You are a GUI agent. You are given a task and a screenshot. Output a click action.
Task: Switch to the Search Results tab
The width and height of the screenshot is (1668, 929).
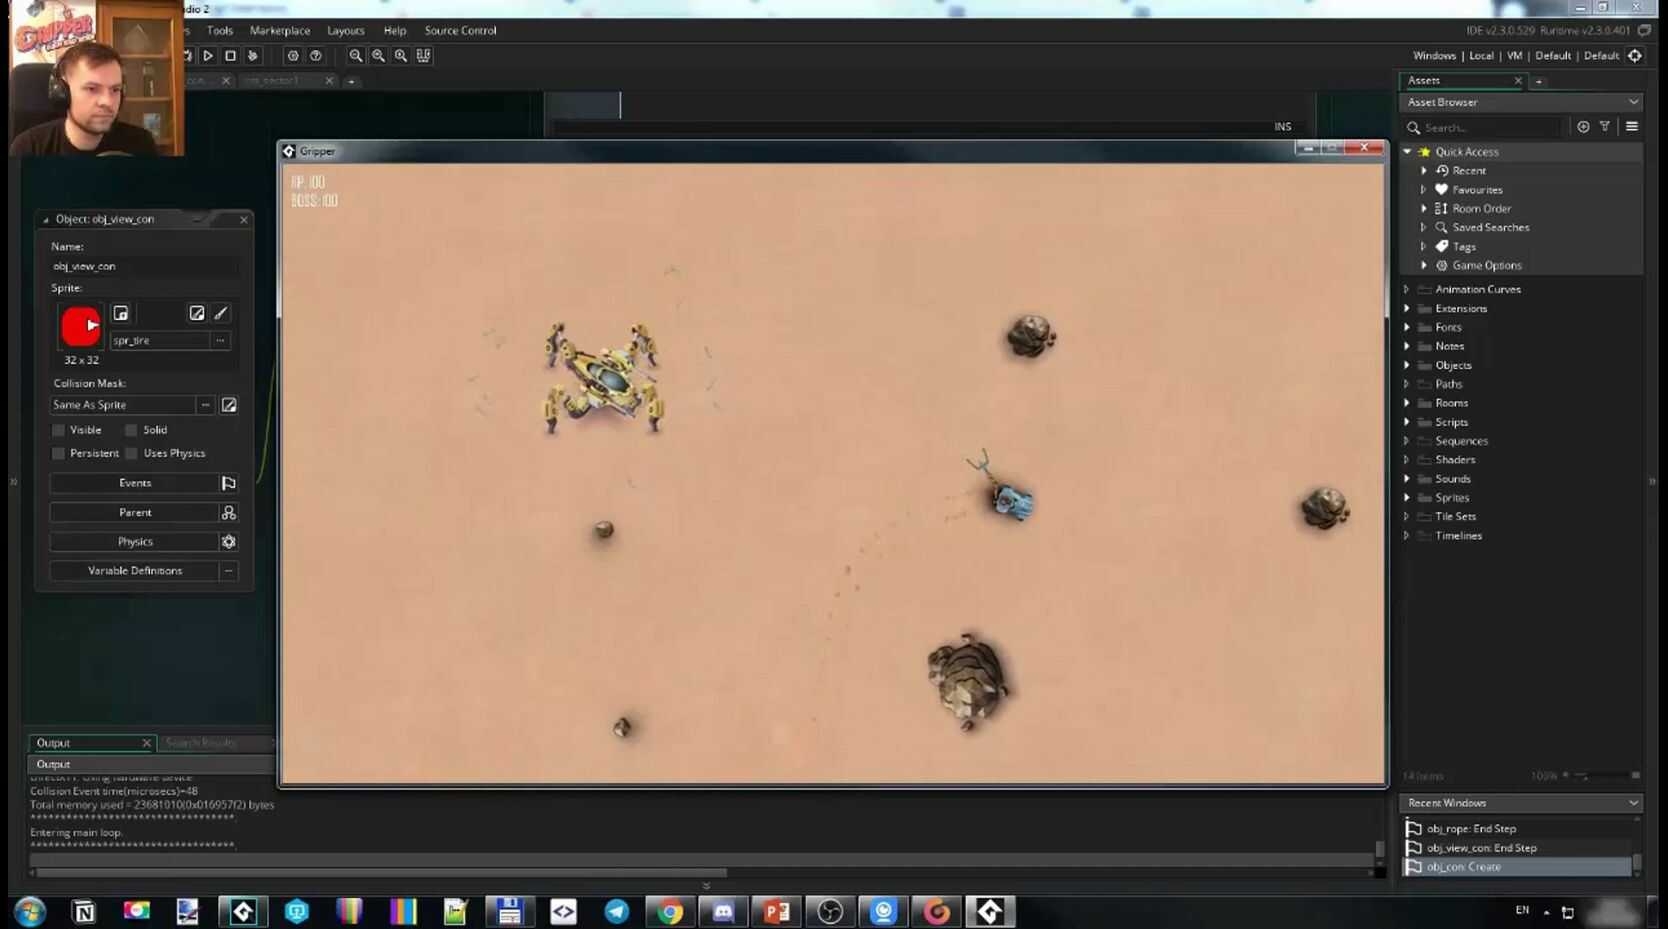tap(200, 743)
